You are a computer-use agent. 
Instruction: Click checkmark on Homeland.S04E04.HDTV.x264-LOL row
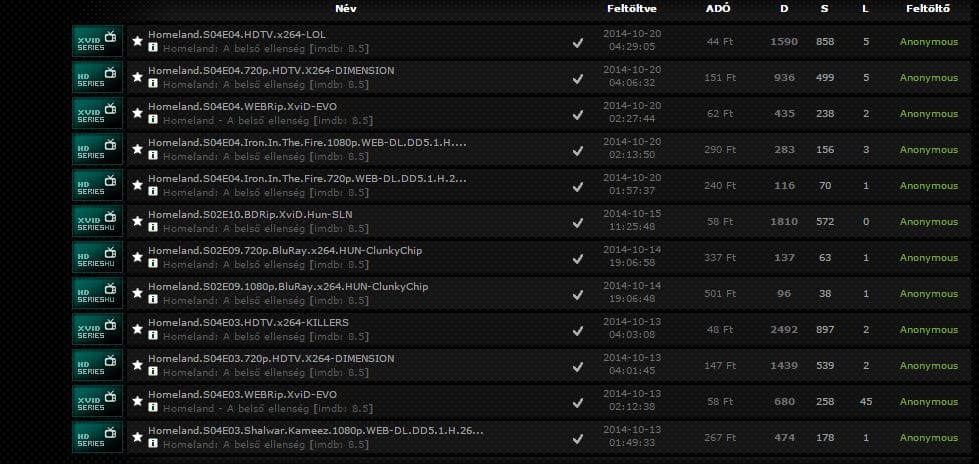578,42
